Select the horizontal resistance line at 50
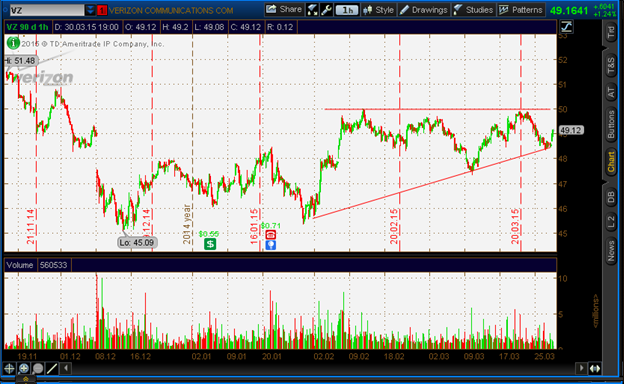624x386 pixels. point(437,109)
